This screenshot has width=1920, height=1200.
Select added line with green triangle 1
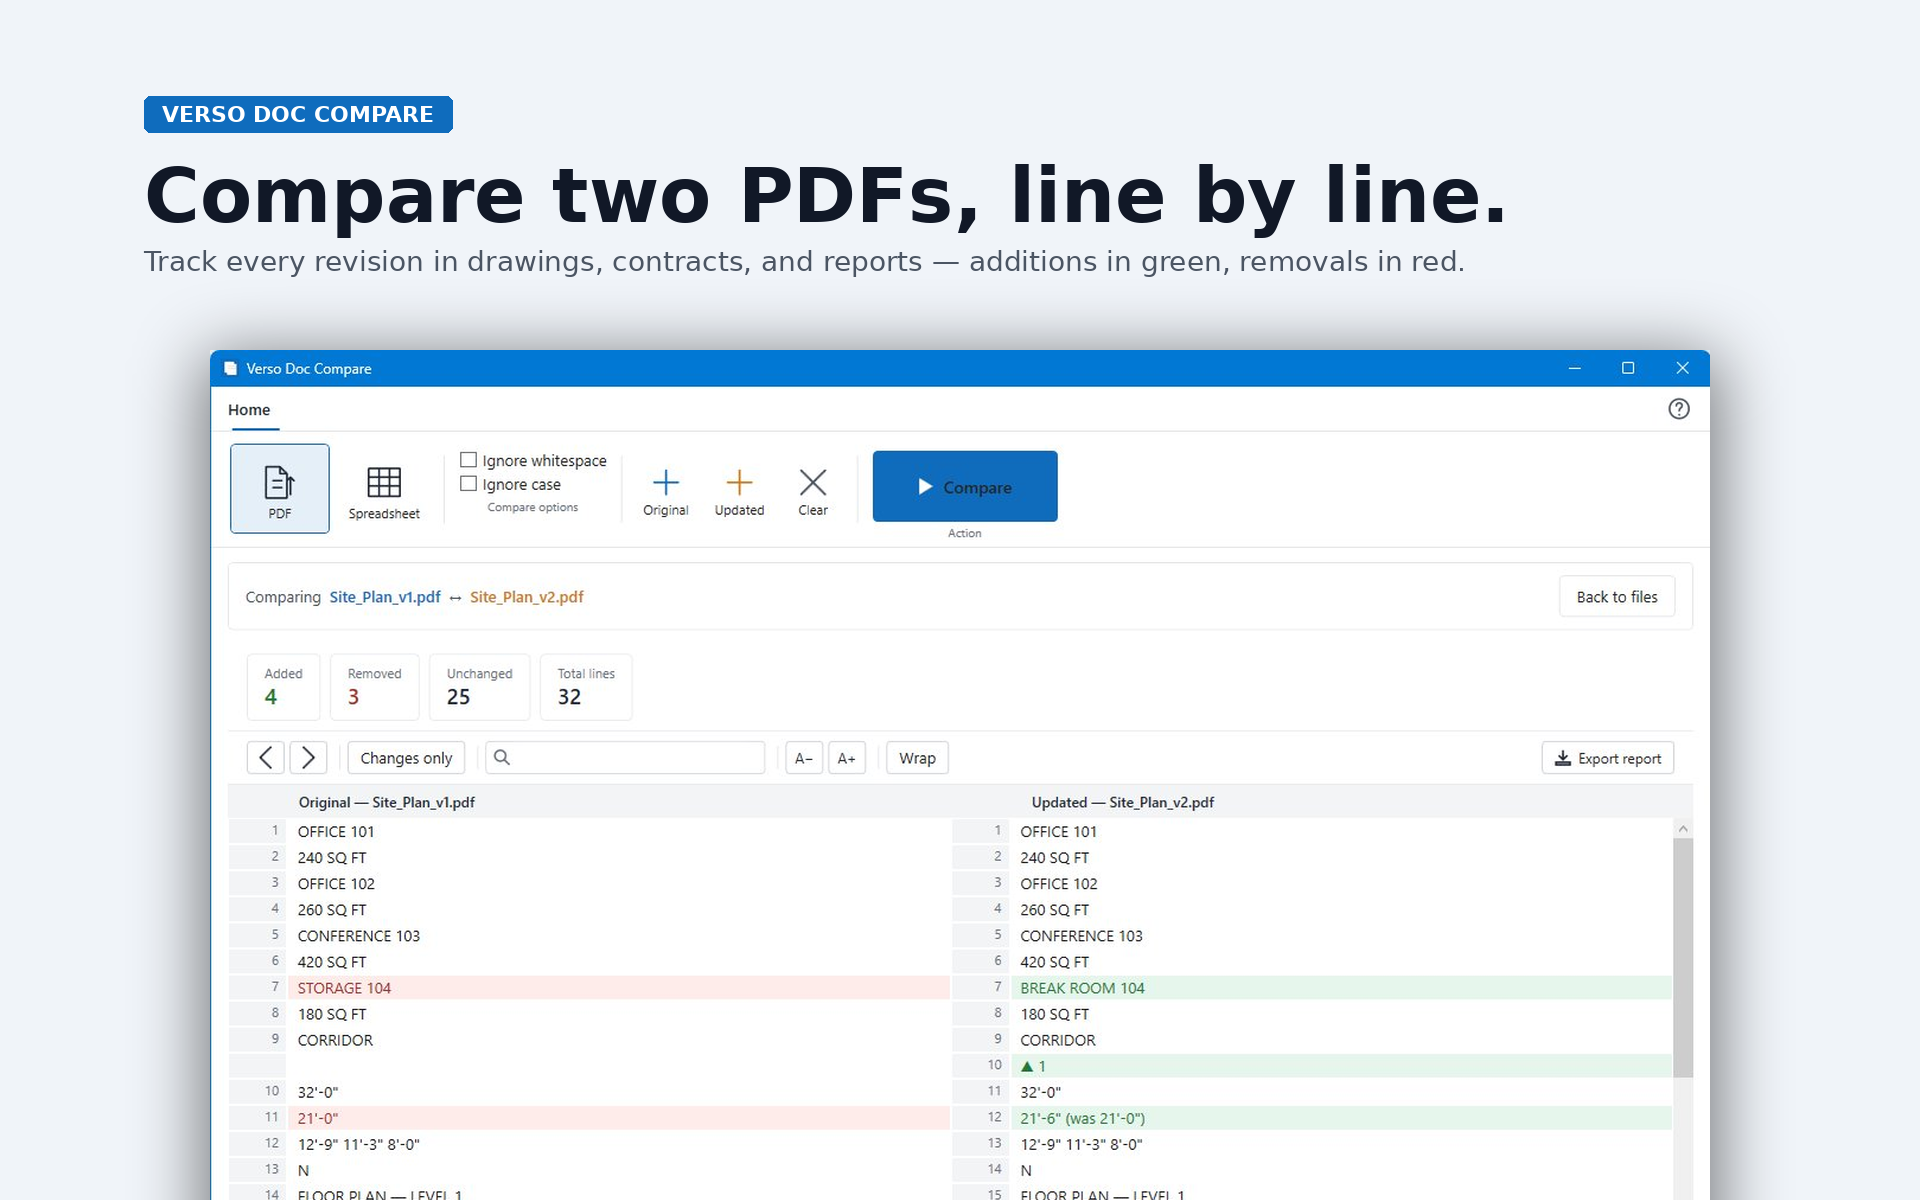click(1342, 1066)
